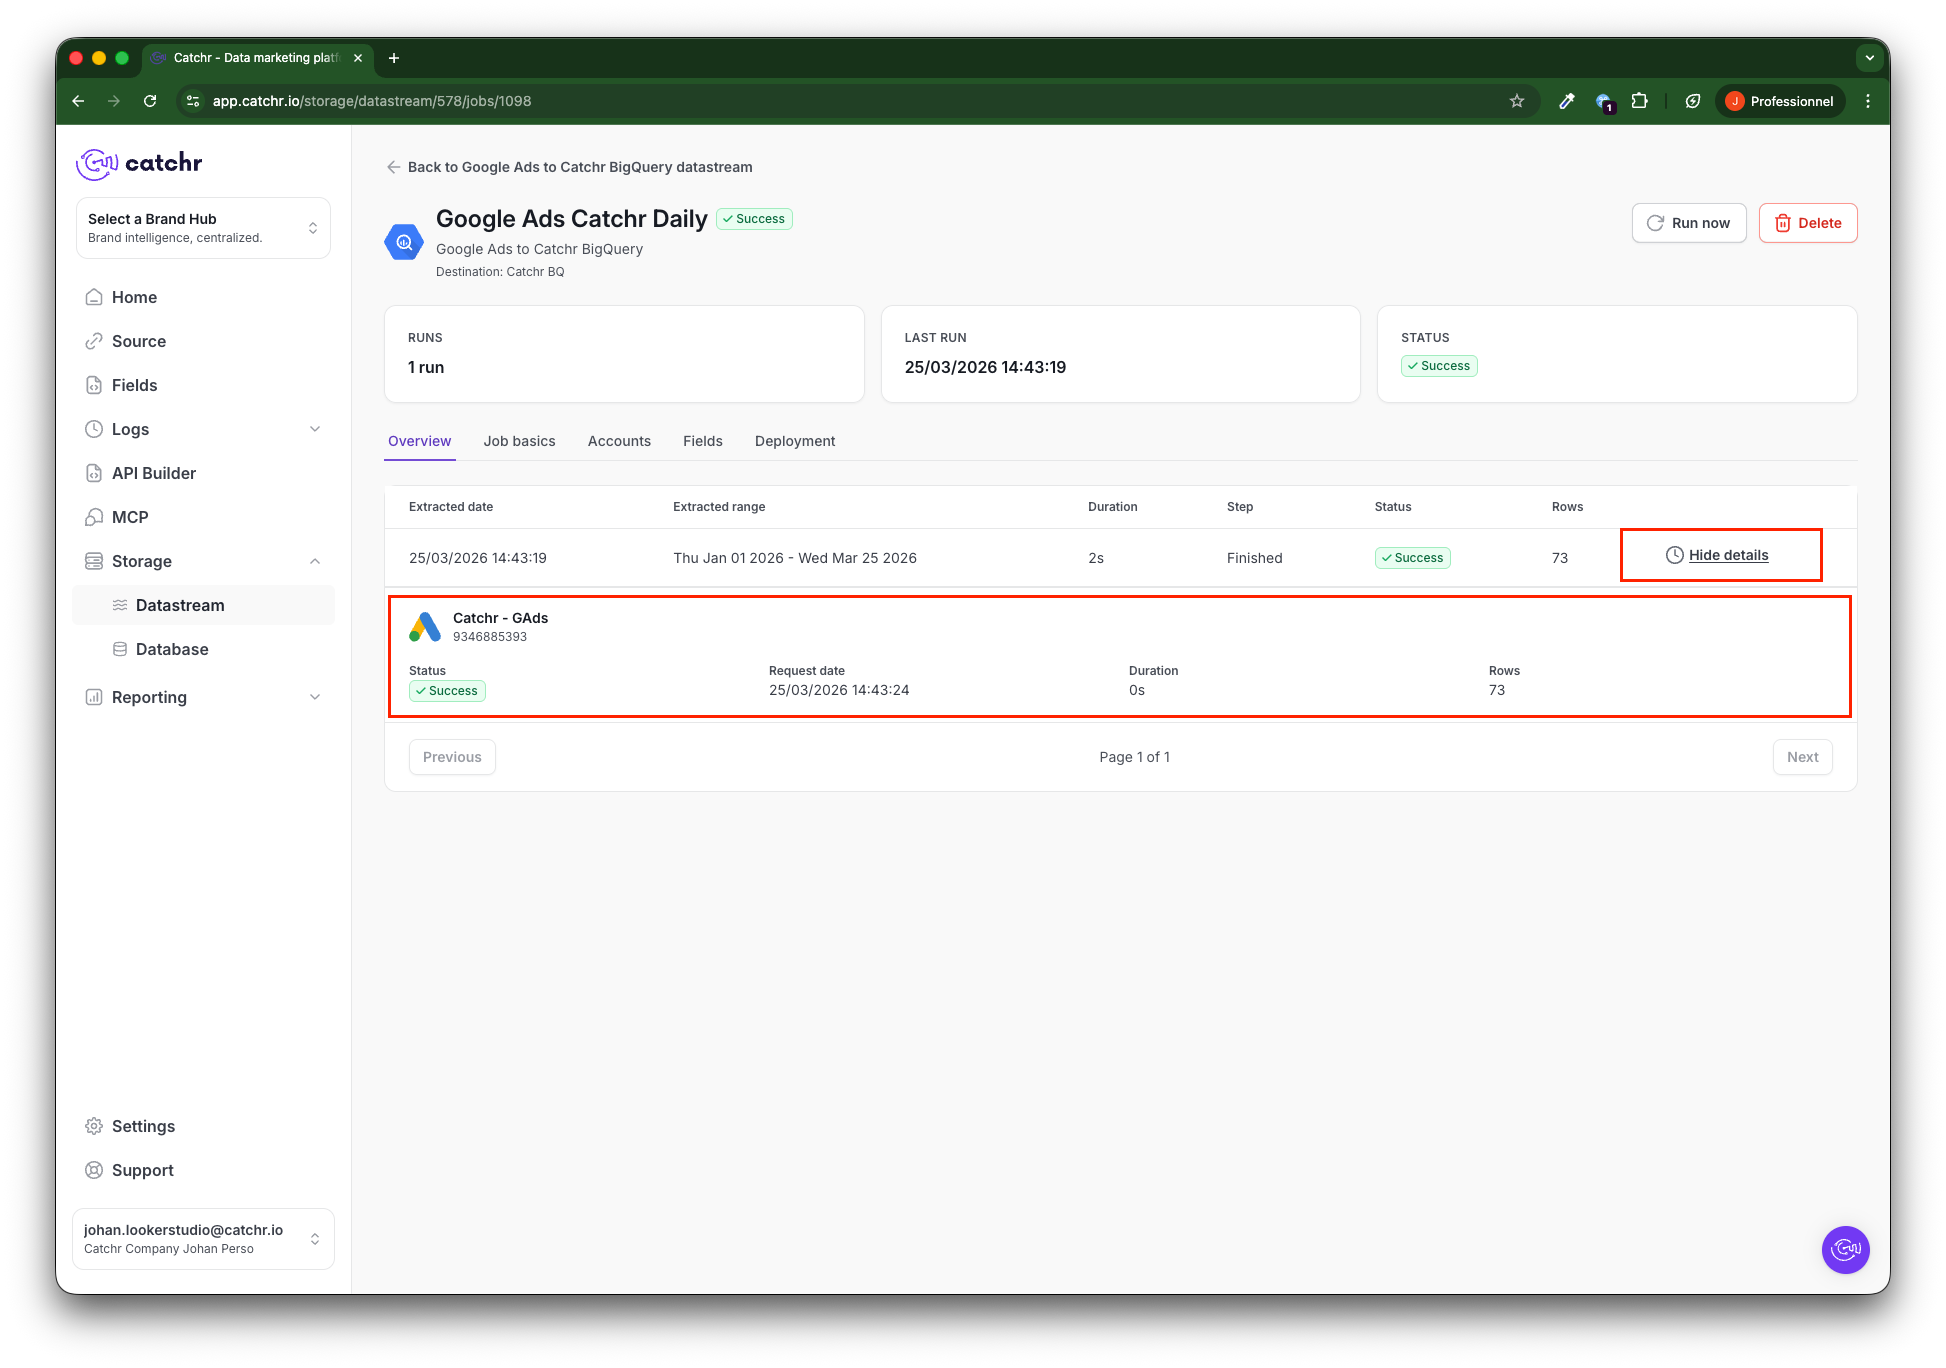Screen dimensions: 1946x1368
Task: Click the Hide details link
Action: point(1728,555)
